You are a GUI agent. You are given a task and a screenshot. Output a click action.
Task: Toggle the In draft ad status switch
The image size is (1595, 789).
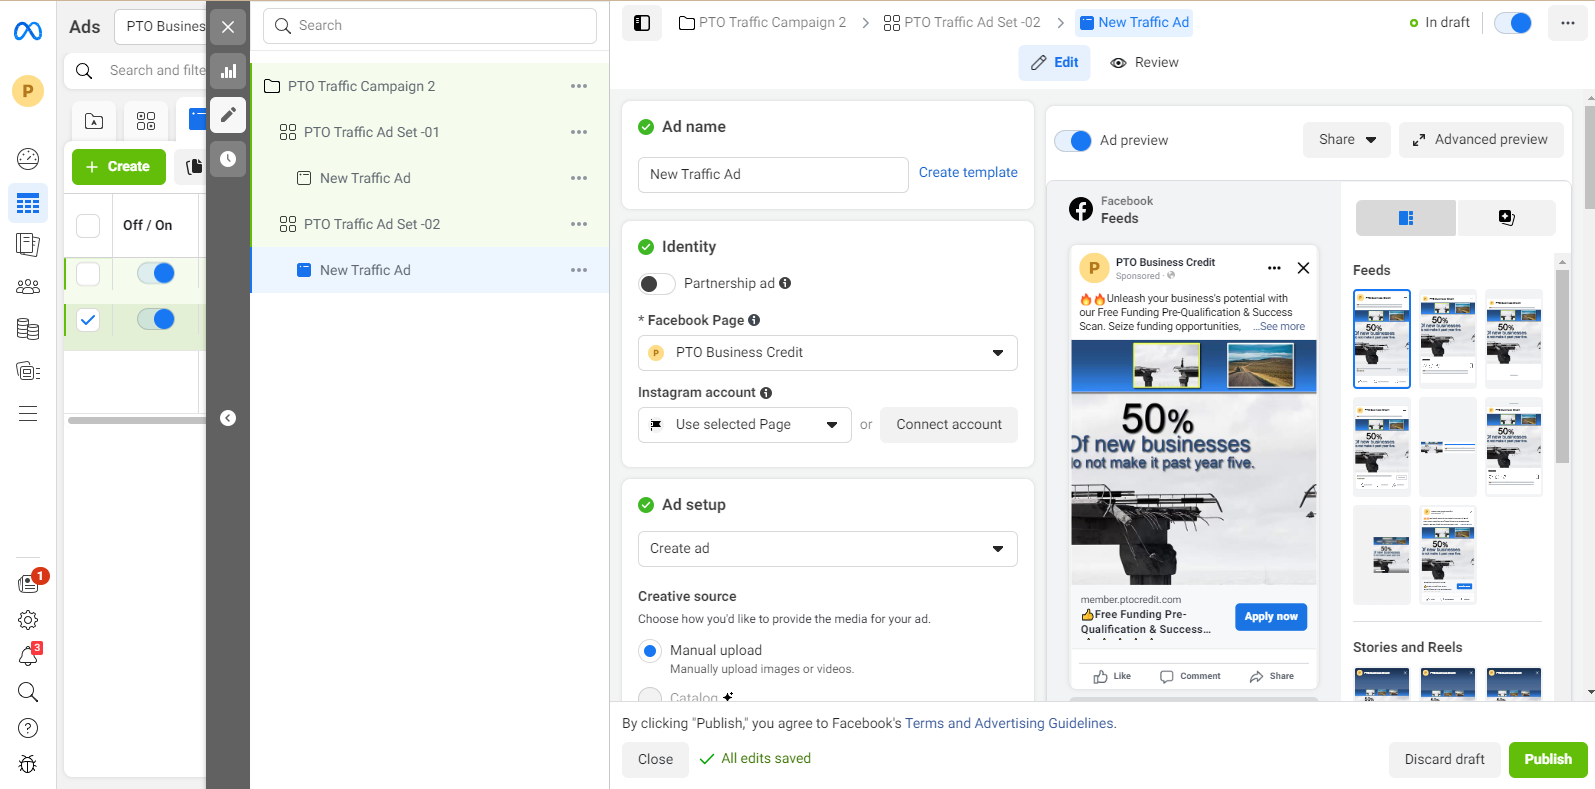(x=1513, y=23)
